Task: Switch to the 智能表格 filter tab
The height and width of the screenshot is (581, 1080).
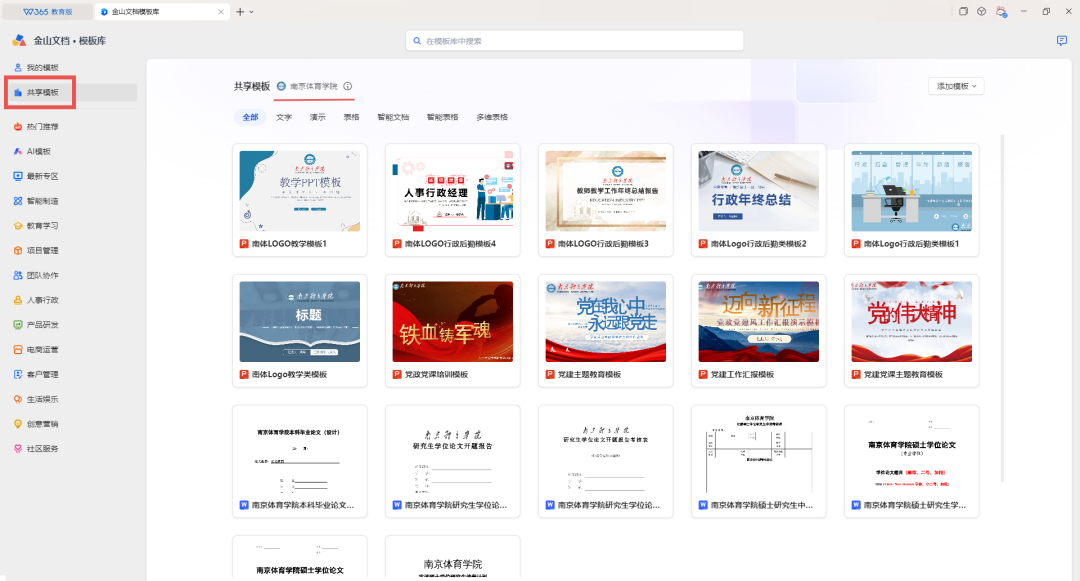Action: click(442, 117)
